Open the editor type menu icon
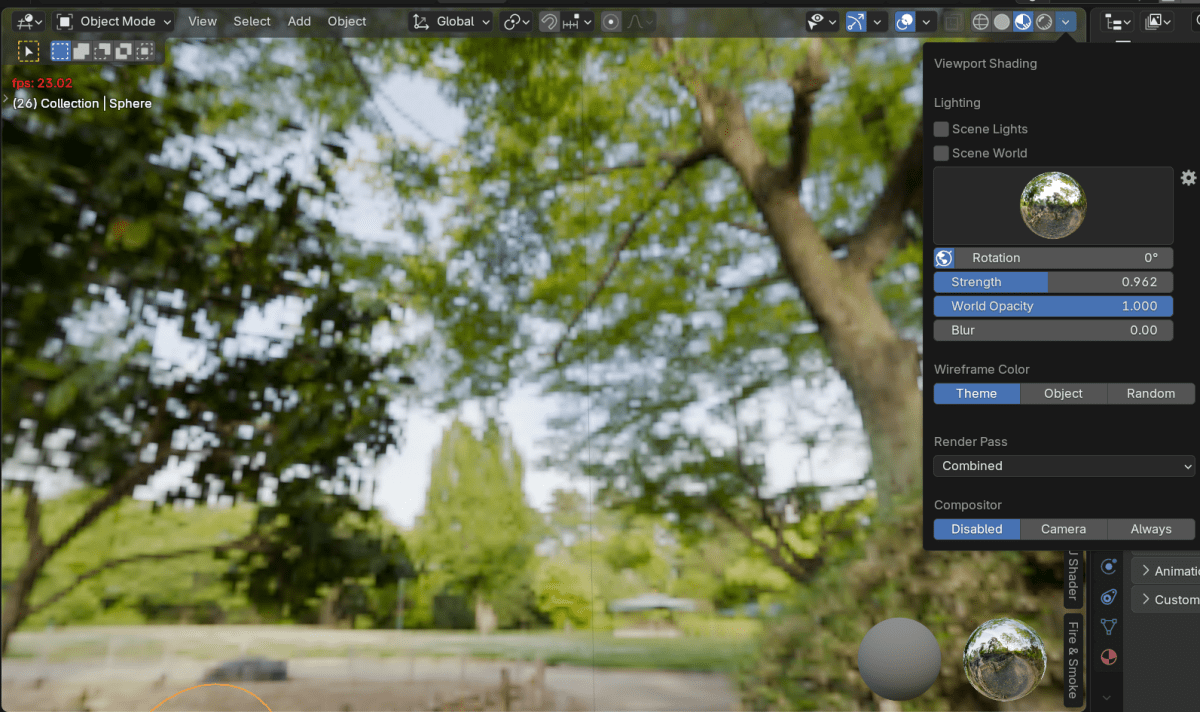Image resolution: width=1200 pixels, height=712 pixels. [30, 21]
